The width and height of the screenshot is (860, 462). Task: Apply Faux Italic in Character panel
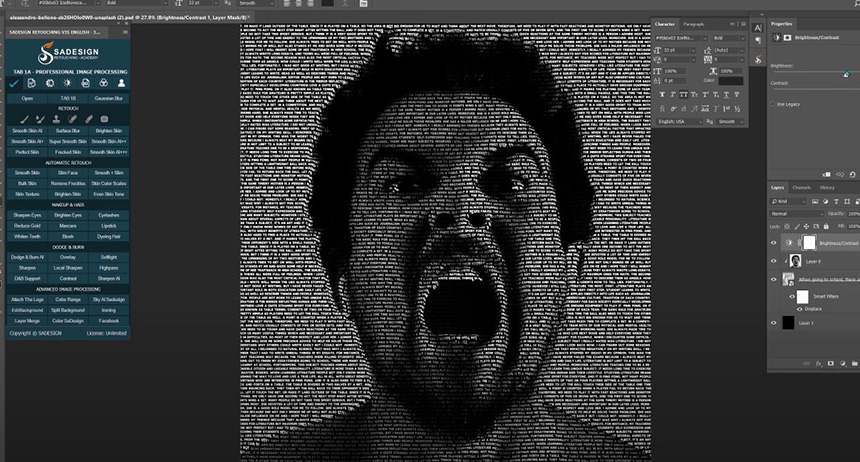point(673,95)
